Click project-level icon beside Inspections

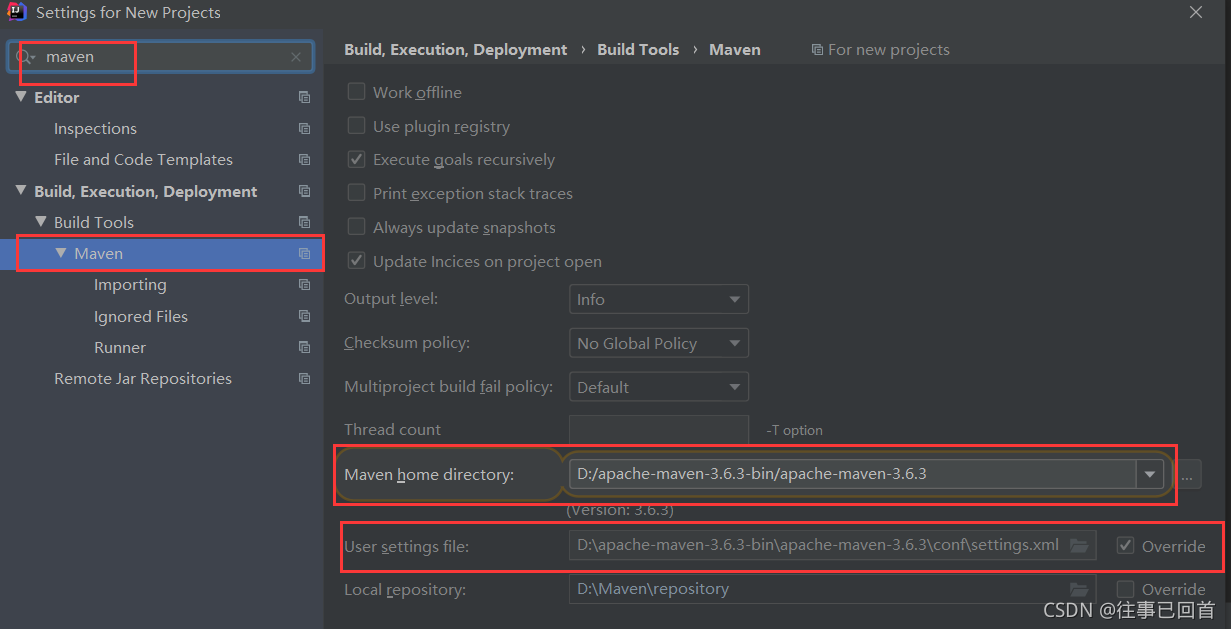click(304, 129)
